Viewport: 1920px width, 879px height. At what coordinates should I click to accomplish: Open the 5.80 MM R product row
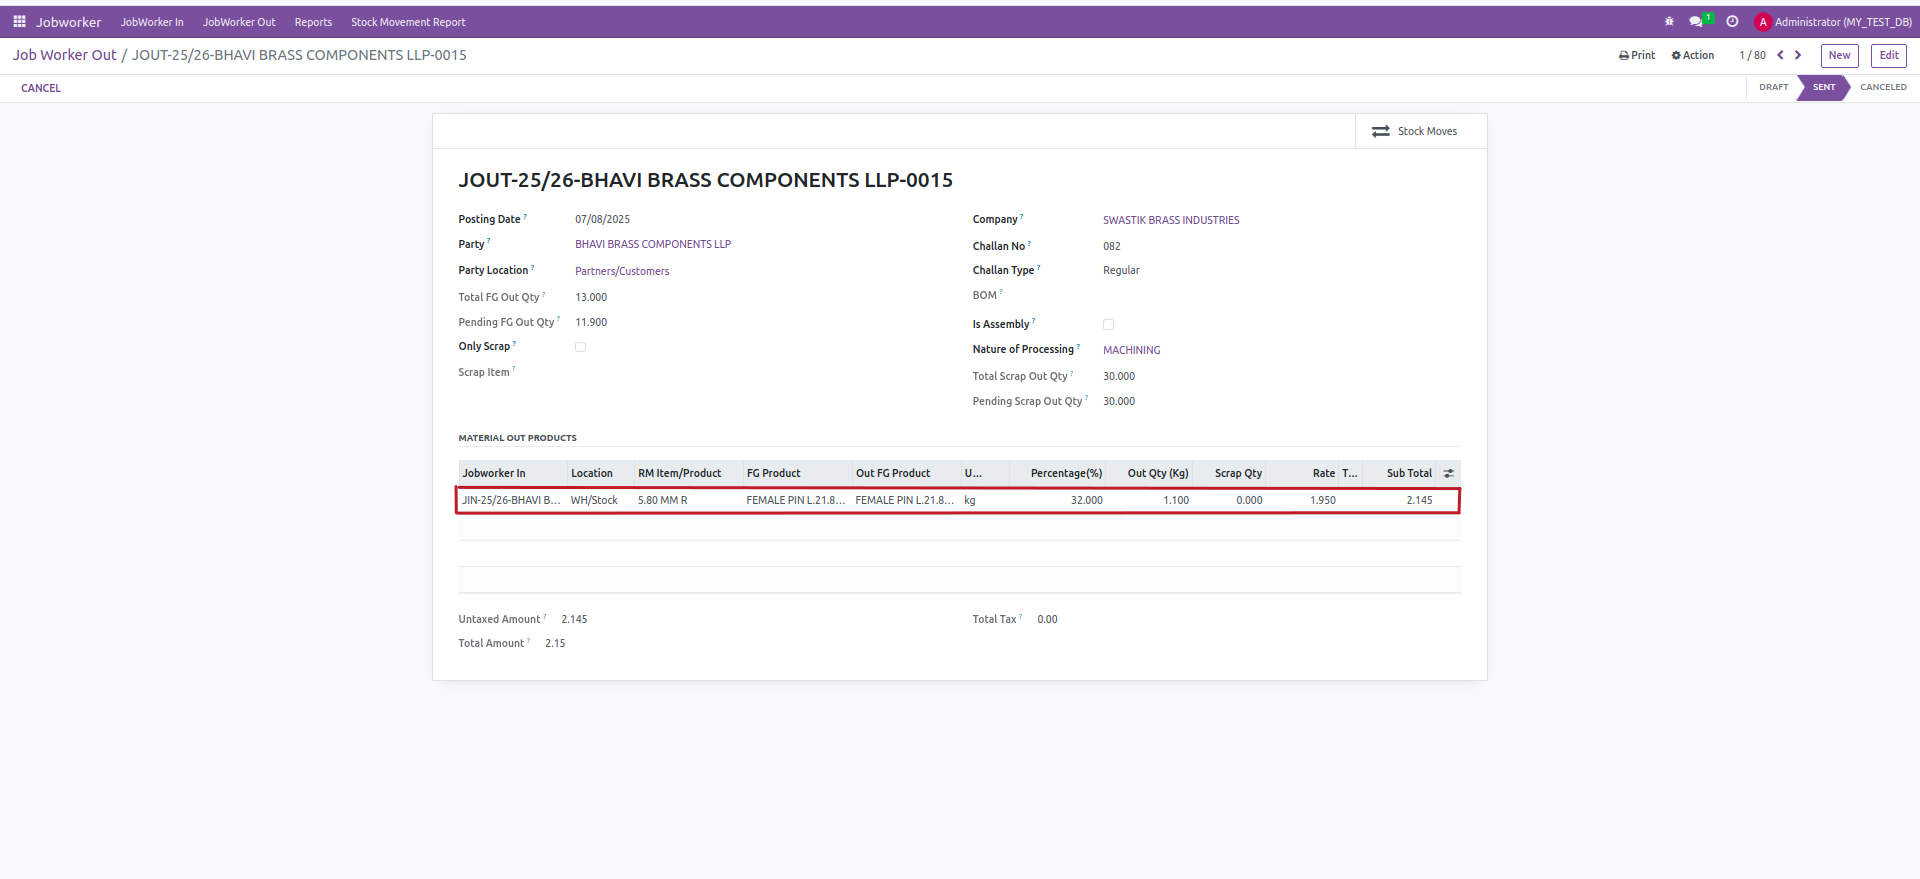coord(662,501)
